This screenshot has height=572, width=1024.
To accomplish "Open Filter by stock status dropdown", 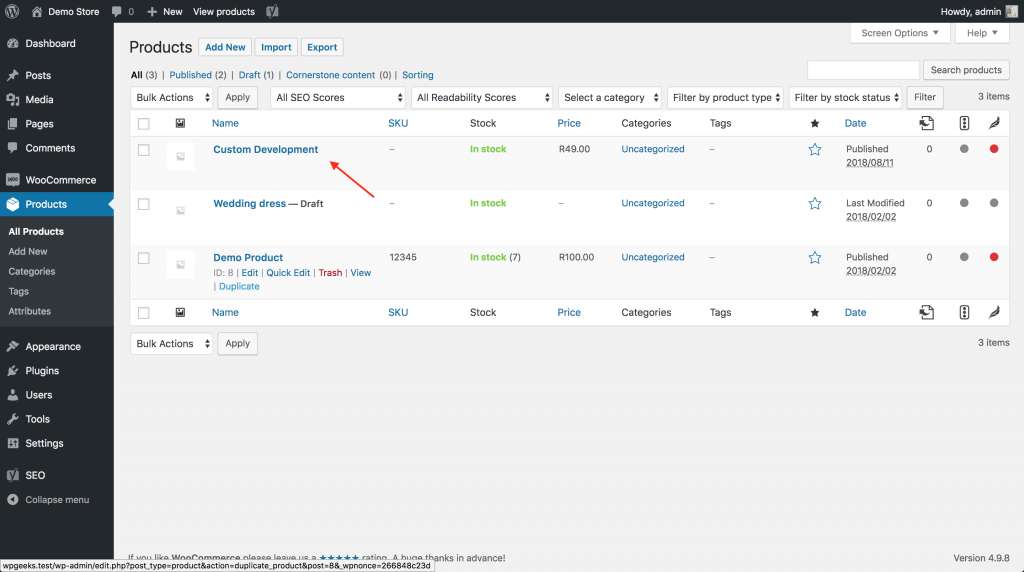I will pos(845,97).
